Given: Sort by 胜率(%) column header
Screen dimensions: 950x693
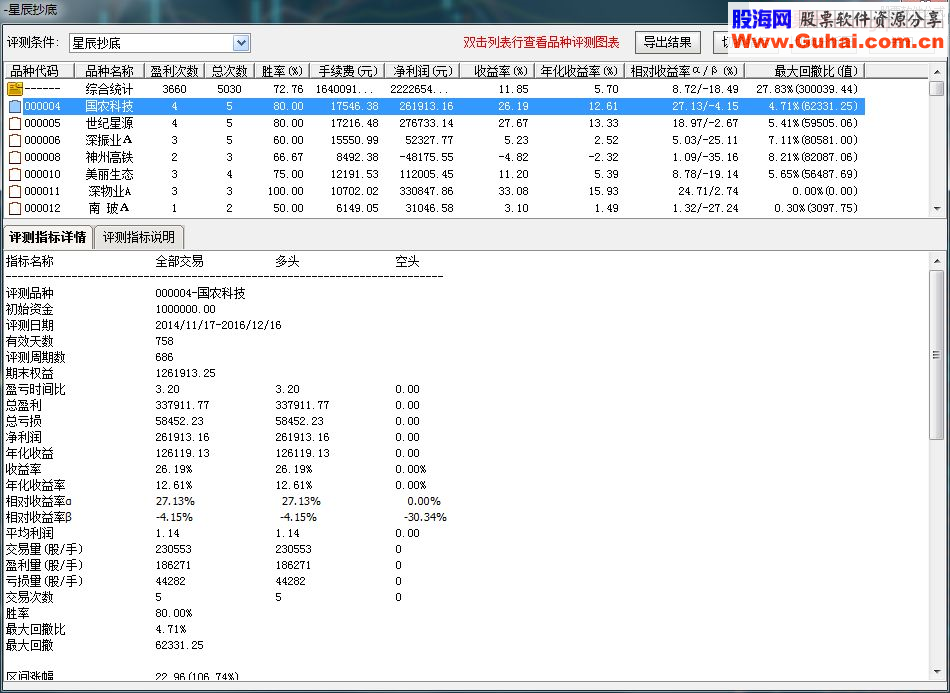Looking at the screenshot, I should (x=282, y=71).
